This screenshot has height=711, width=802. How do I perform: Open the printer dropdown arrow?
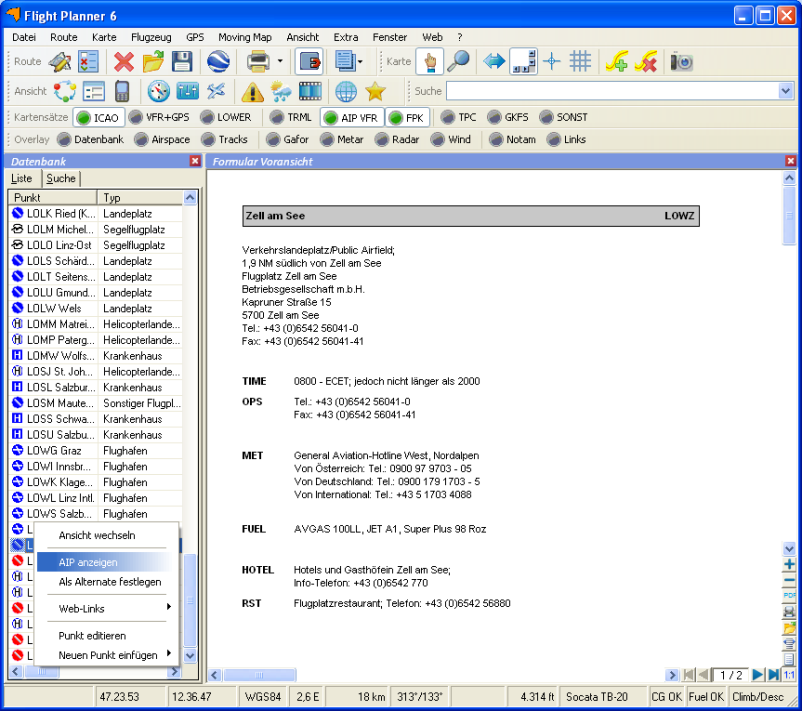coord(280,62)
